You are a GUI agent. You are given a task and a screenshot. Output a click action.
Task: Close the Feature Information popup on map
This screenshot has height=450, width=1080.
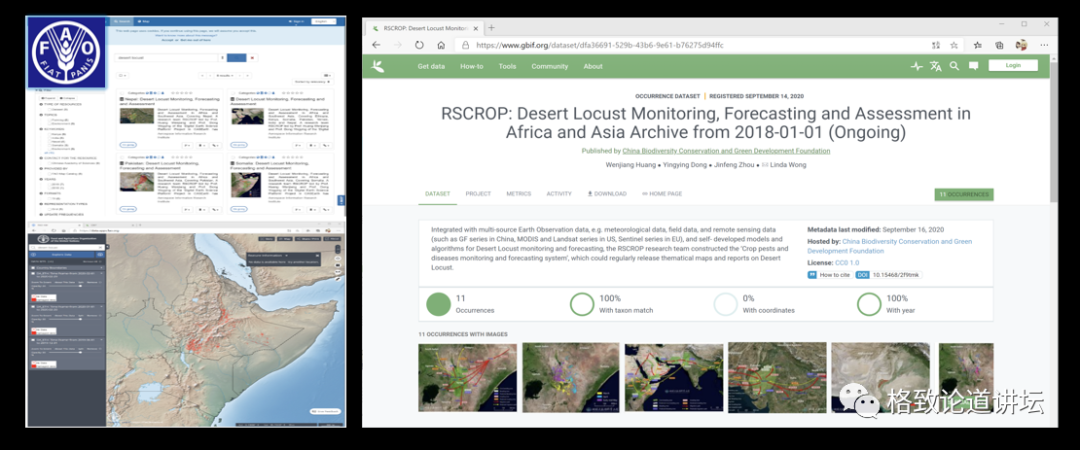click(318, 254)
